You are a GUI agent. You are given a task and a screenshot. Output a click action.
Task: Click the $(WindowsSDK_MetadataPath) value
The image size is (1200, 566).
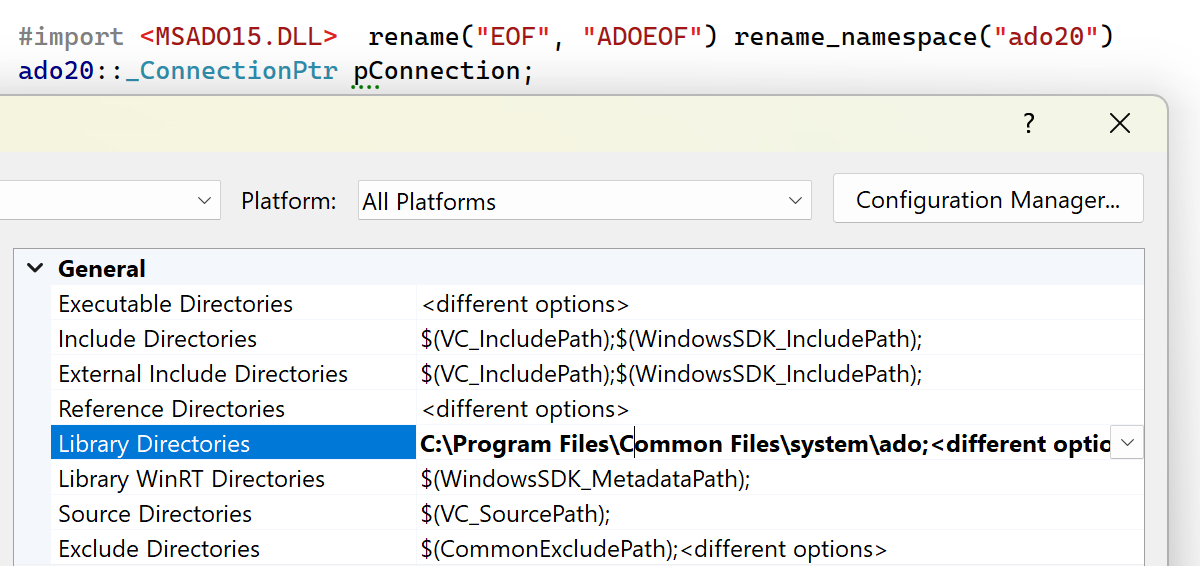point(585,479)
